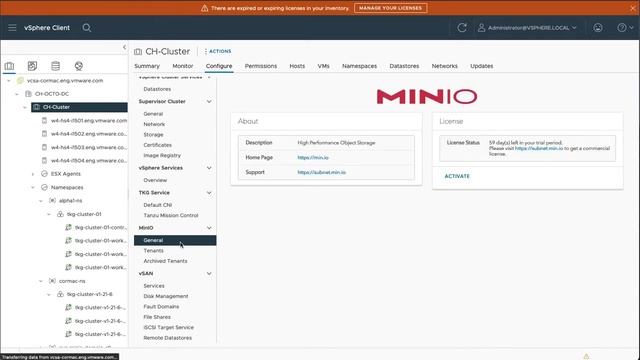Select Default CNI under TKG Service
The image size is (640, 360).
[158, 205]
